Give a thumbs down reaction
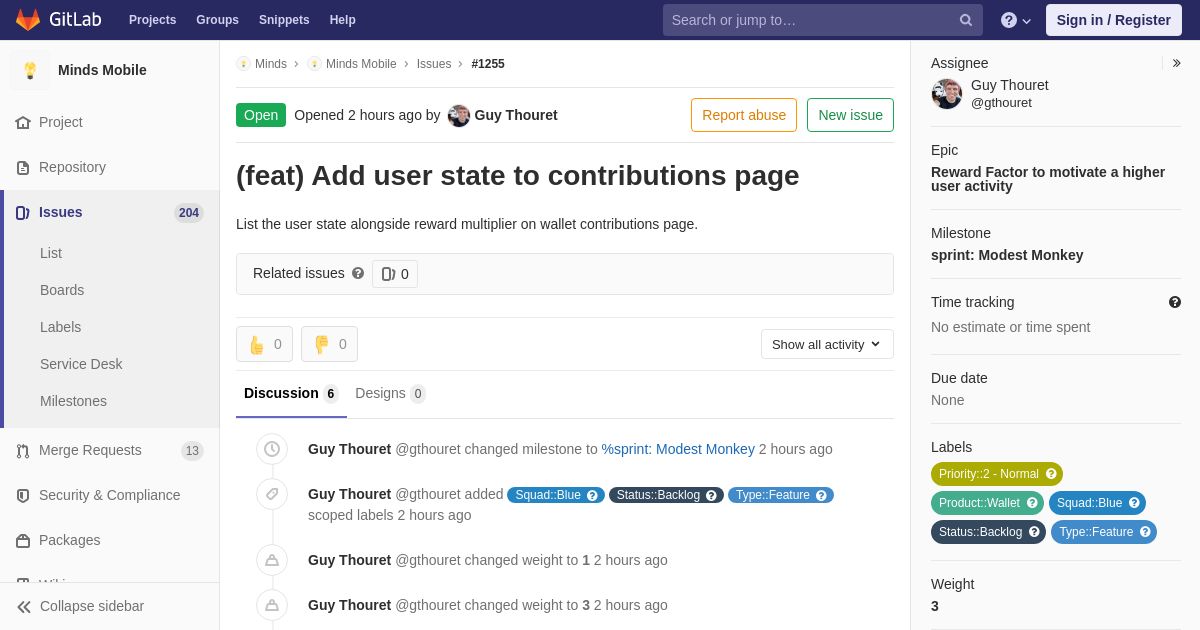This screenshot has width=1200, height=630. (x=329, y=344)
